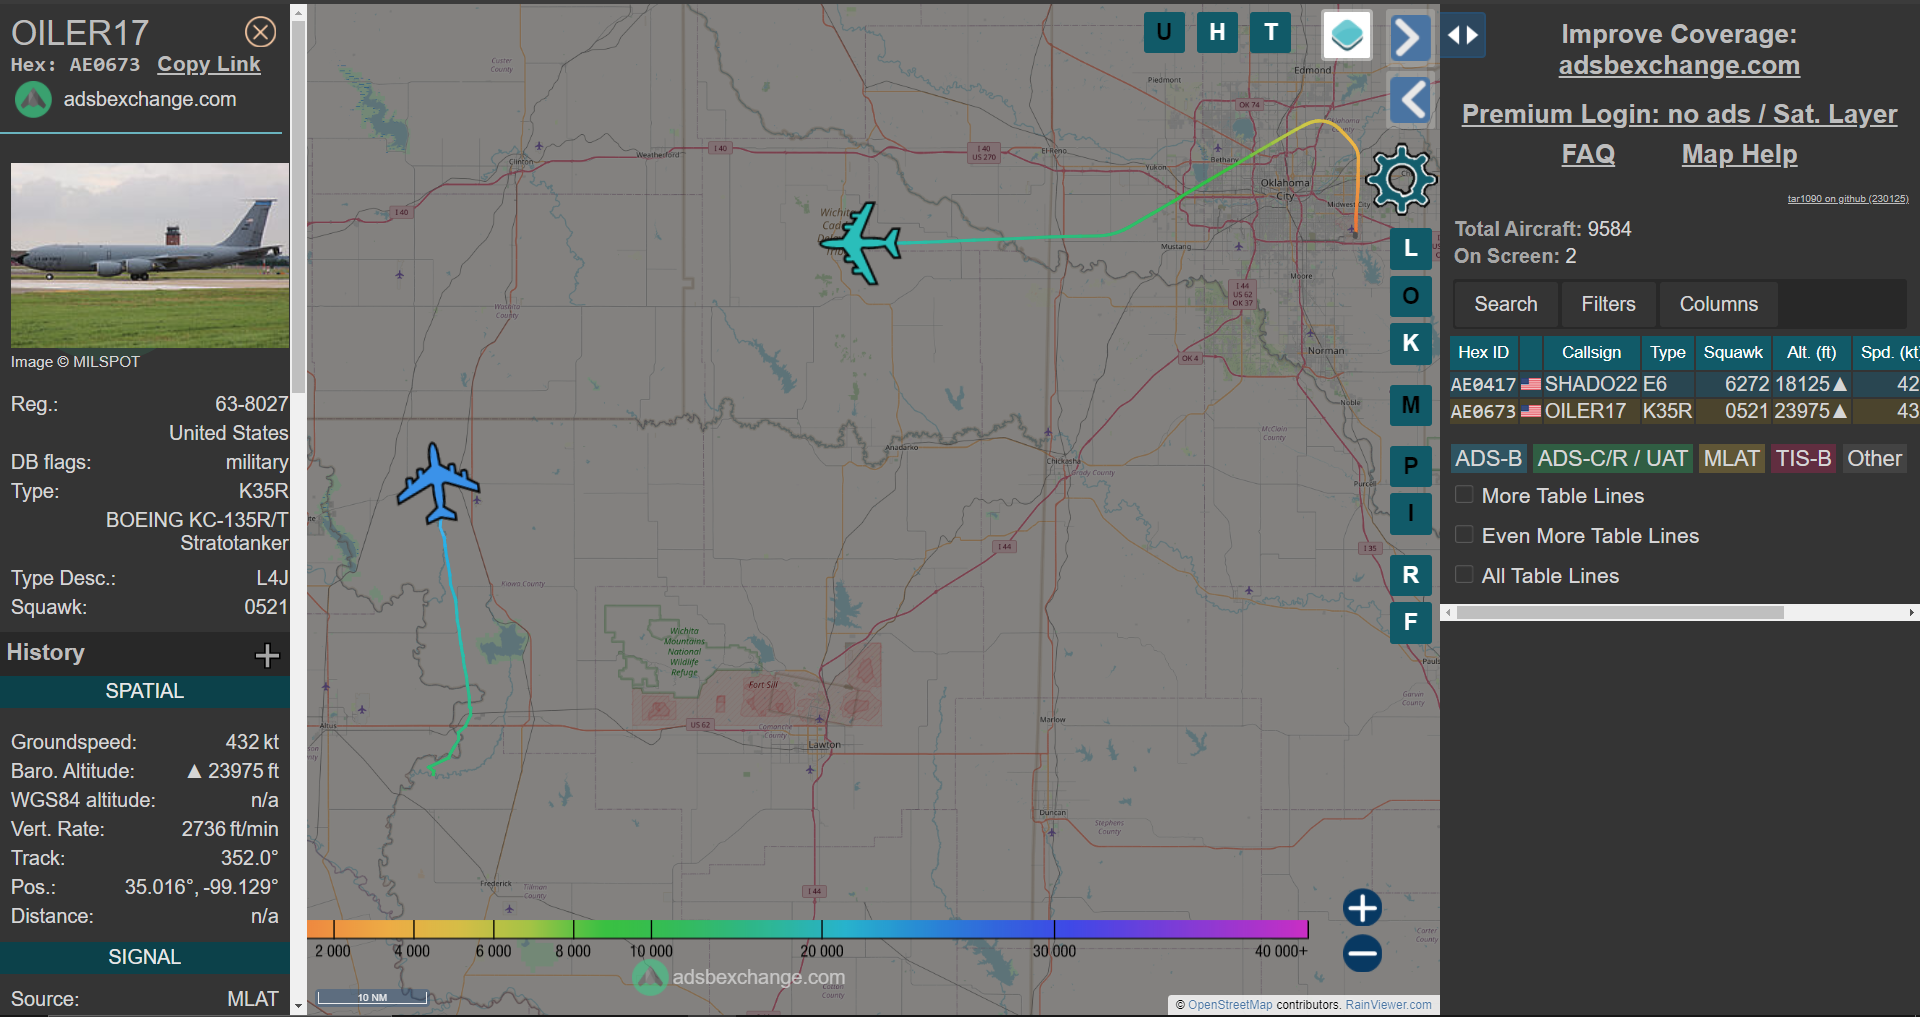Open the settings gear
The height and width of the screenshot is (1017, 1920).
[x=1401, y=180]
